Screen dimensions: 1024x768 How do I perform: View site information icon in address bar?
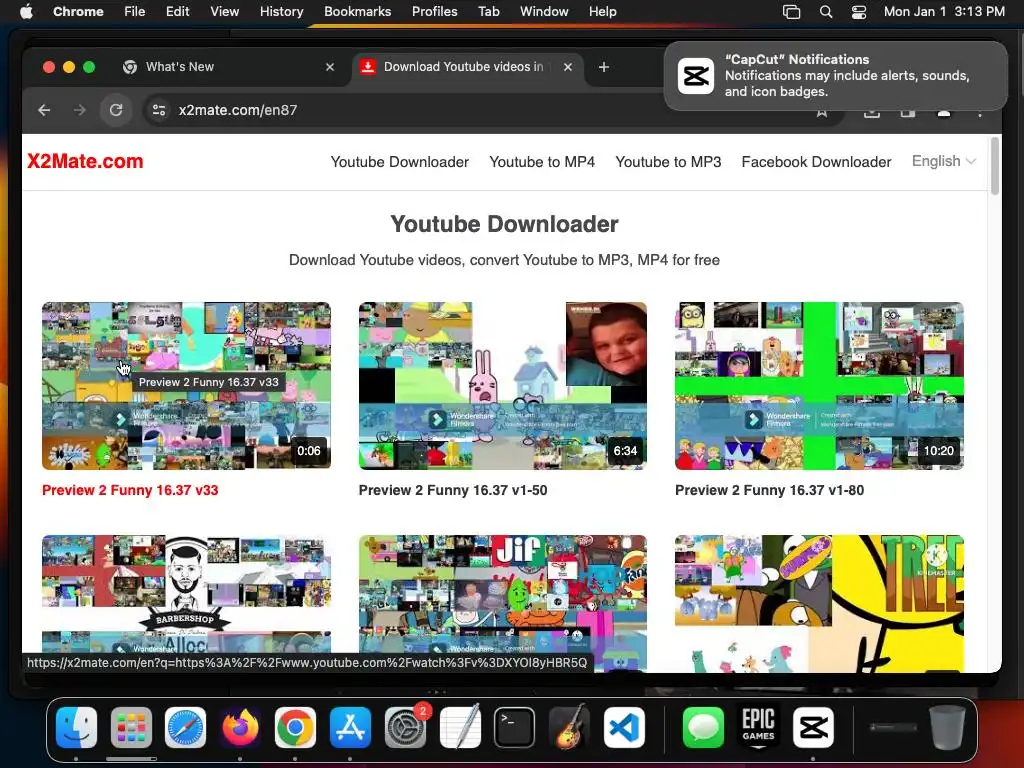(159, 110)
